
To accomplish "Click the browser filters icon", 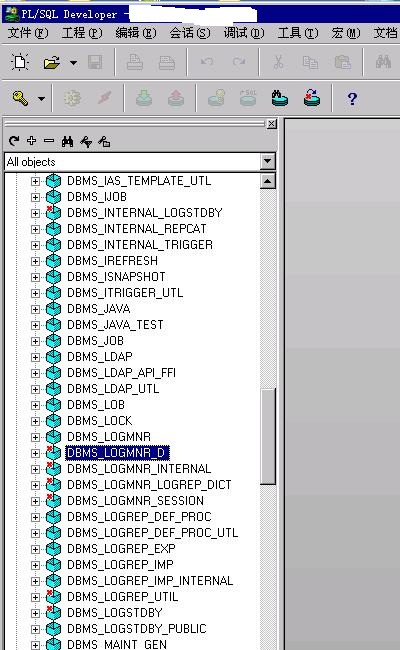I will tap(86, 142).
